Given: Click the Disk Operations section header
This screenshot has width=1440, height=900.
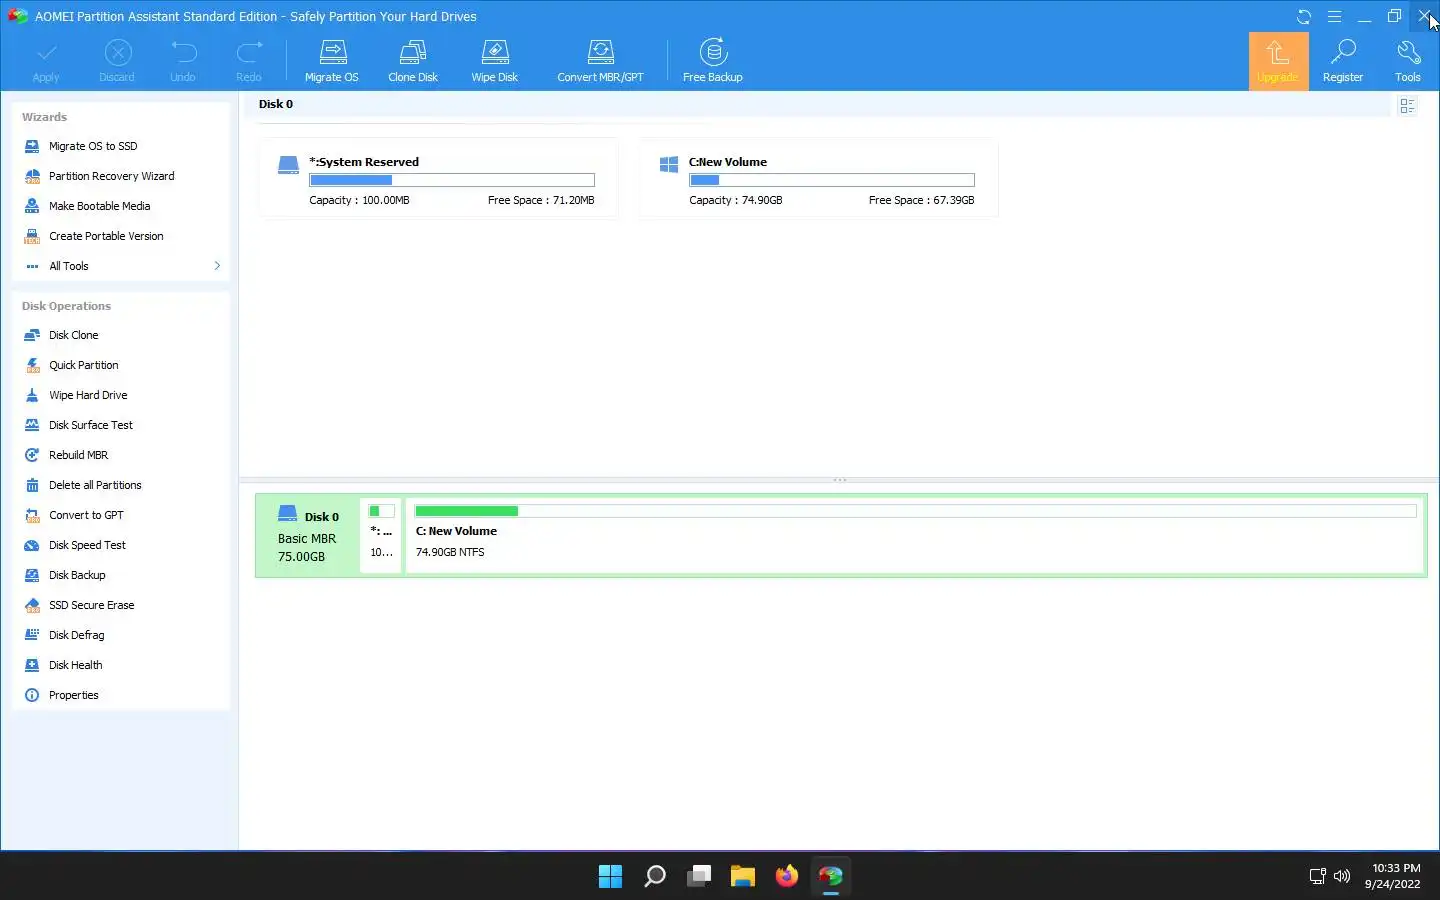Looking at the screenshot, I should click(x=66, y=306).
